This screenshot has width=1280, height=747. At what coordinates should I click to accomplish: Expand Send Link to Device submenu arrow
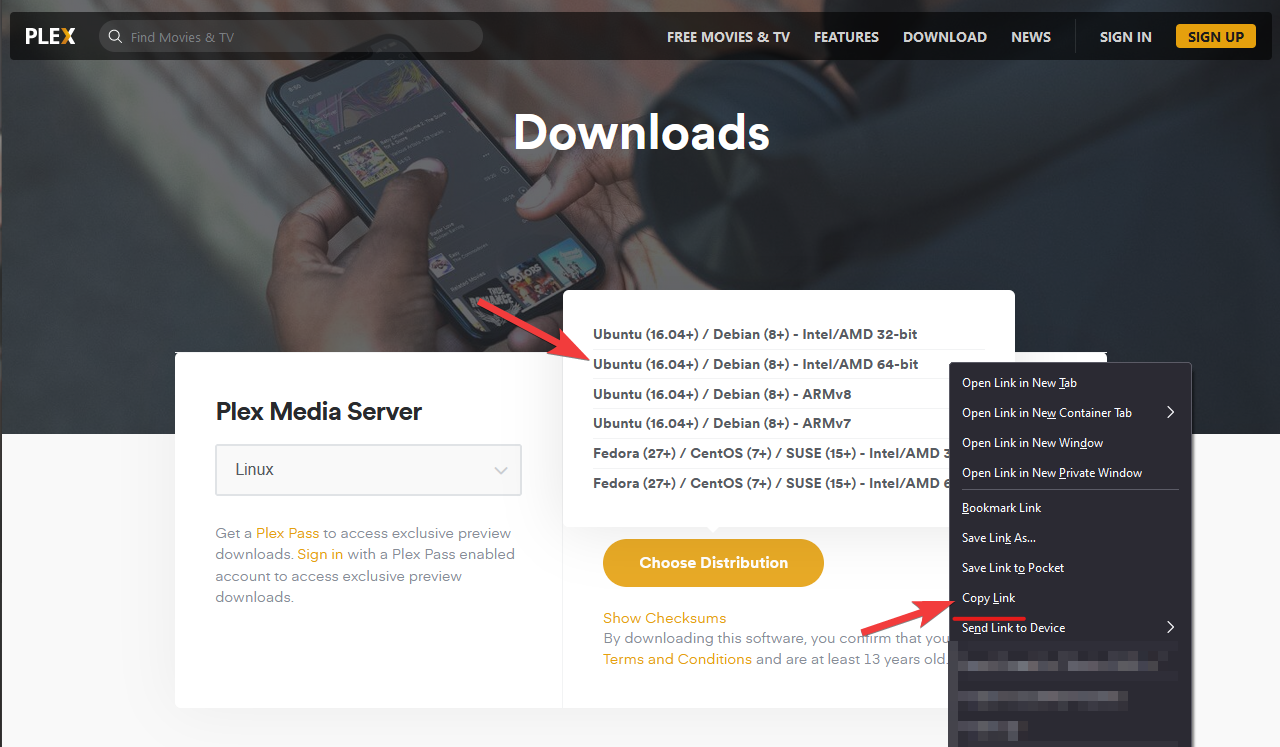tap(1170, 628)
